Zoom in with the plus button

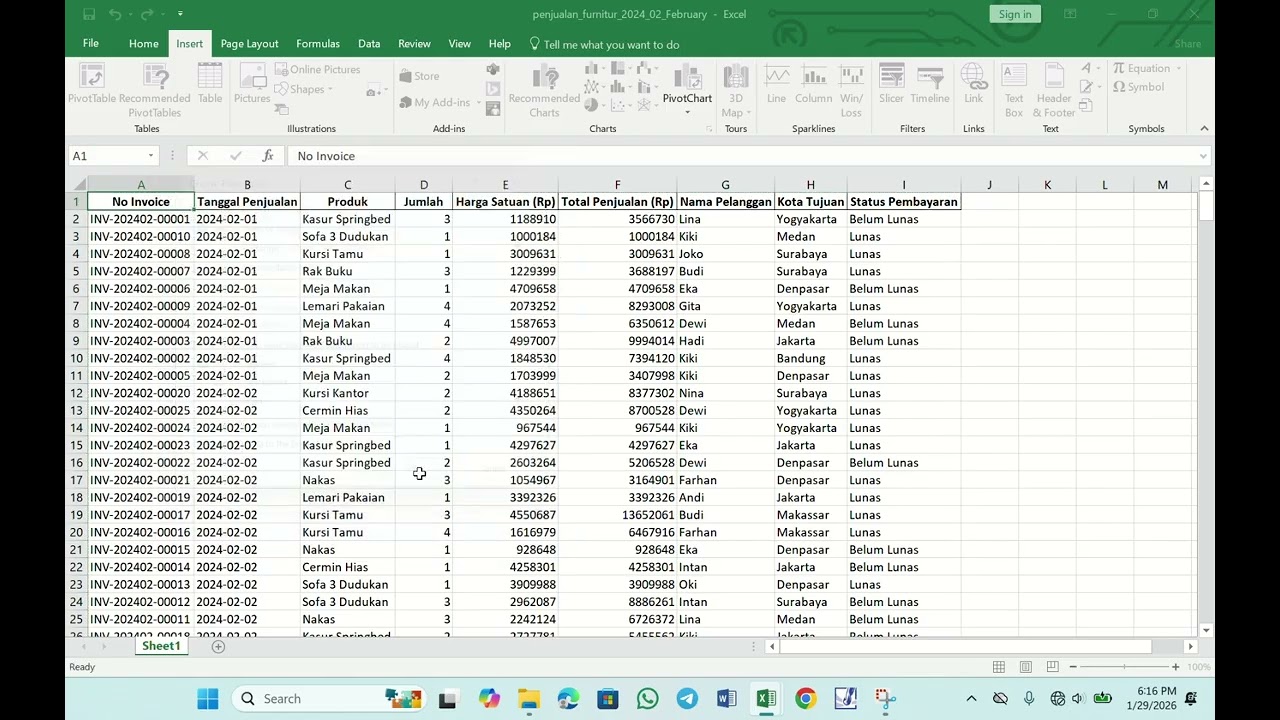point(1176,667)
